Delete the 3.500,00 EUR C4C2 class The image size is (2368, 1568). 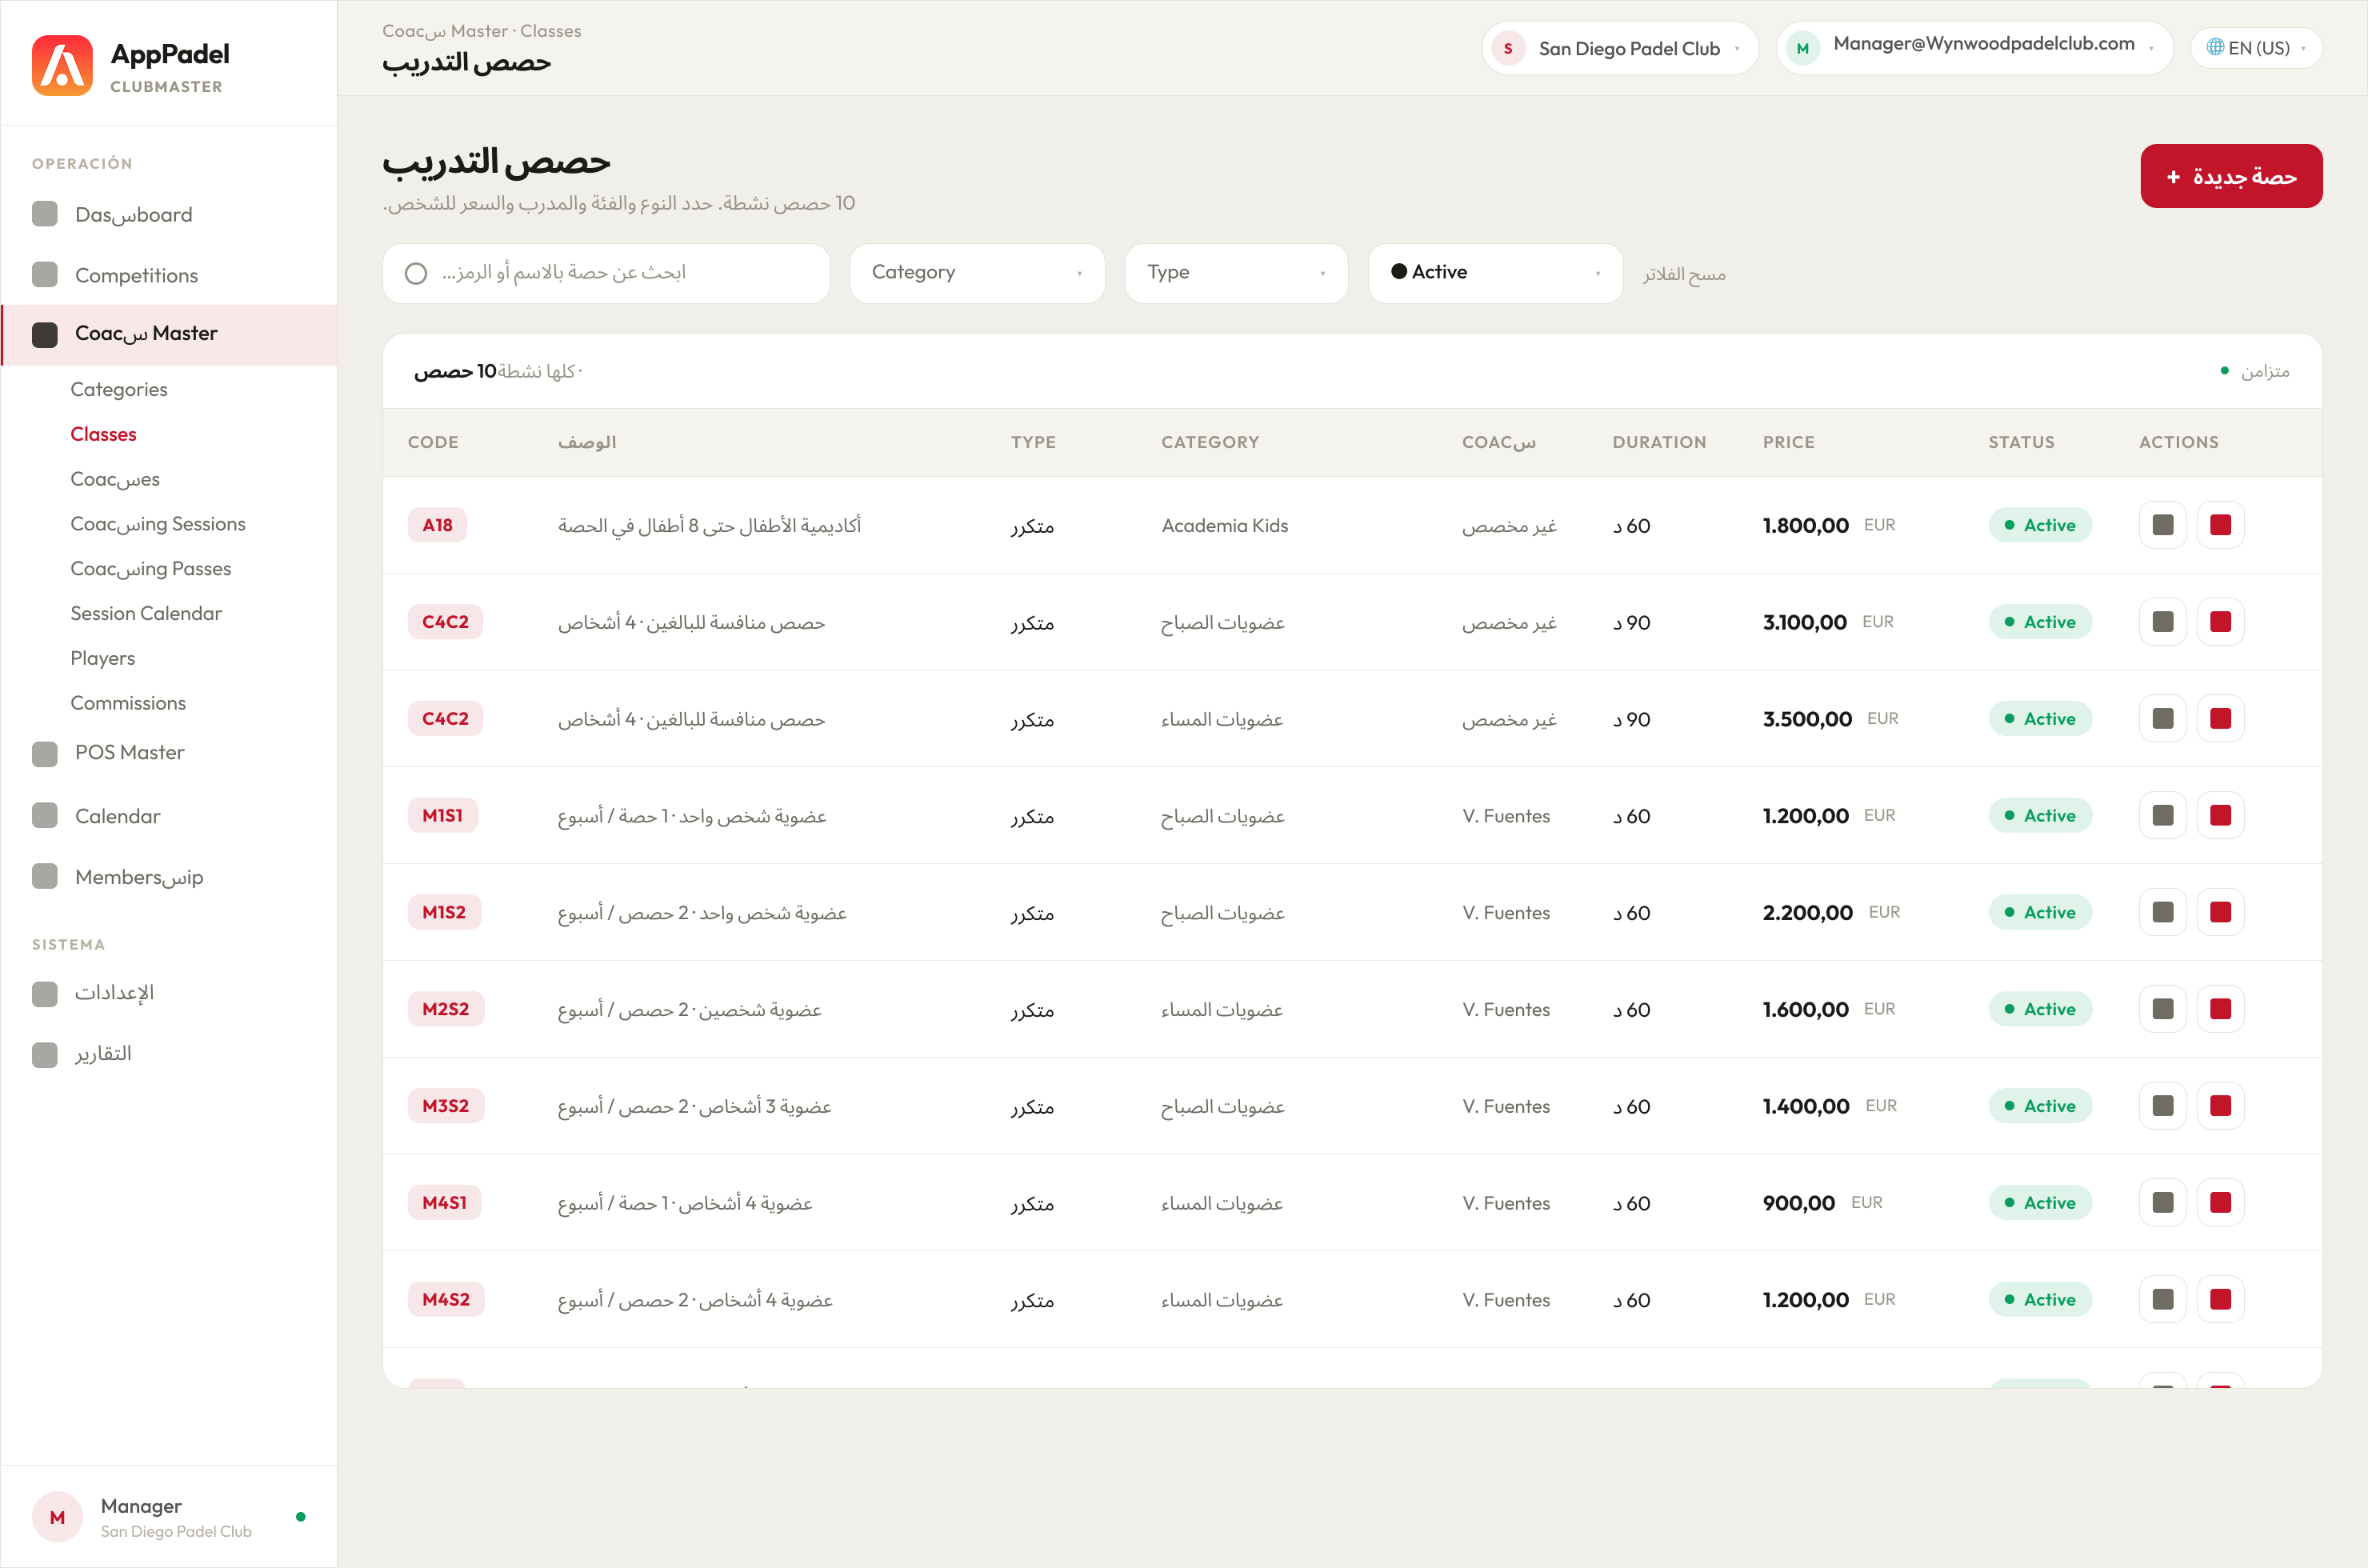[2221, 719]
